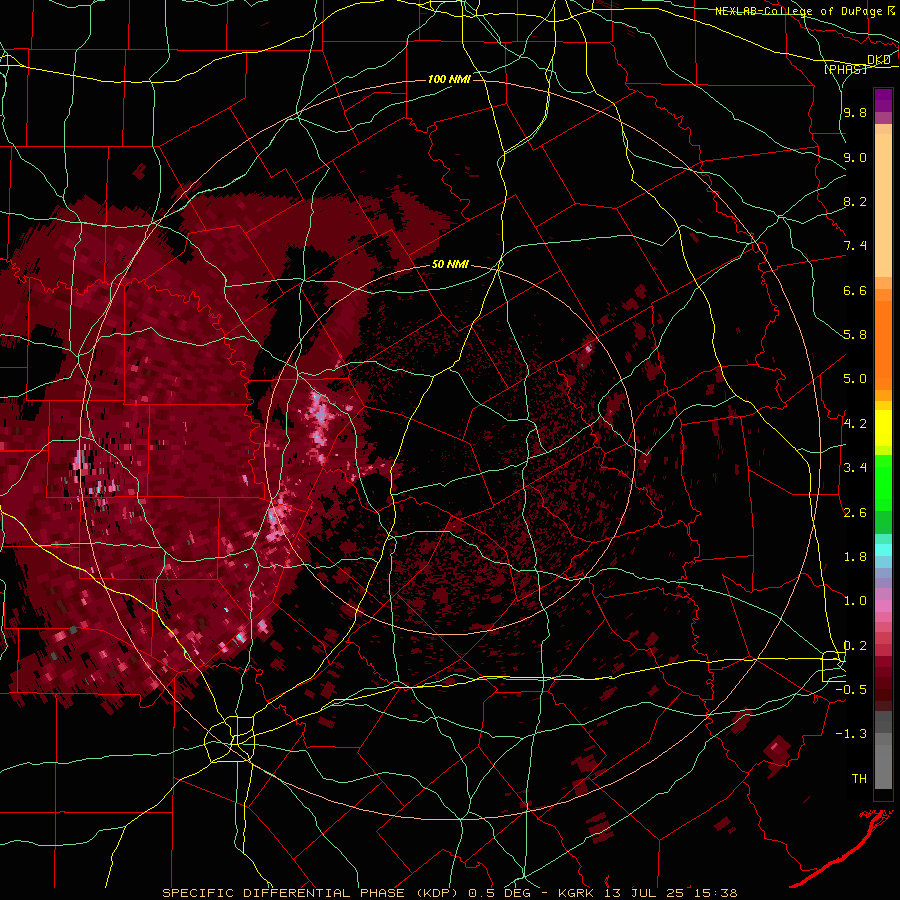
Task: Click the 1.0 value on color scale
Action: click(x=855, y=601)
